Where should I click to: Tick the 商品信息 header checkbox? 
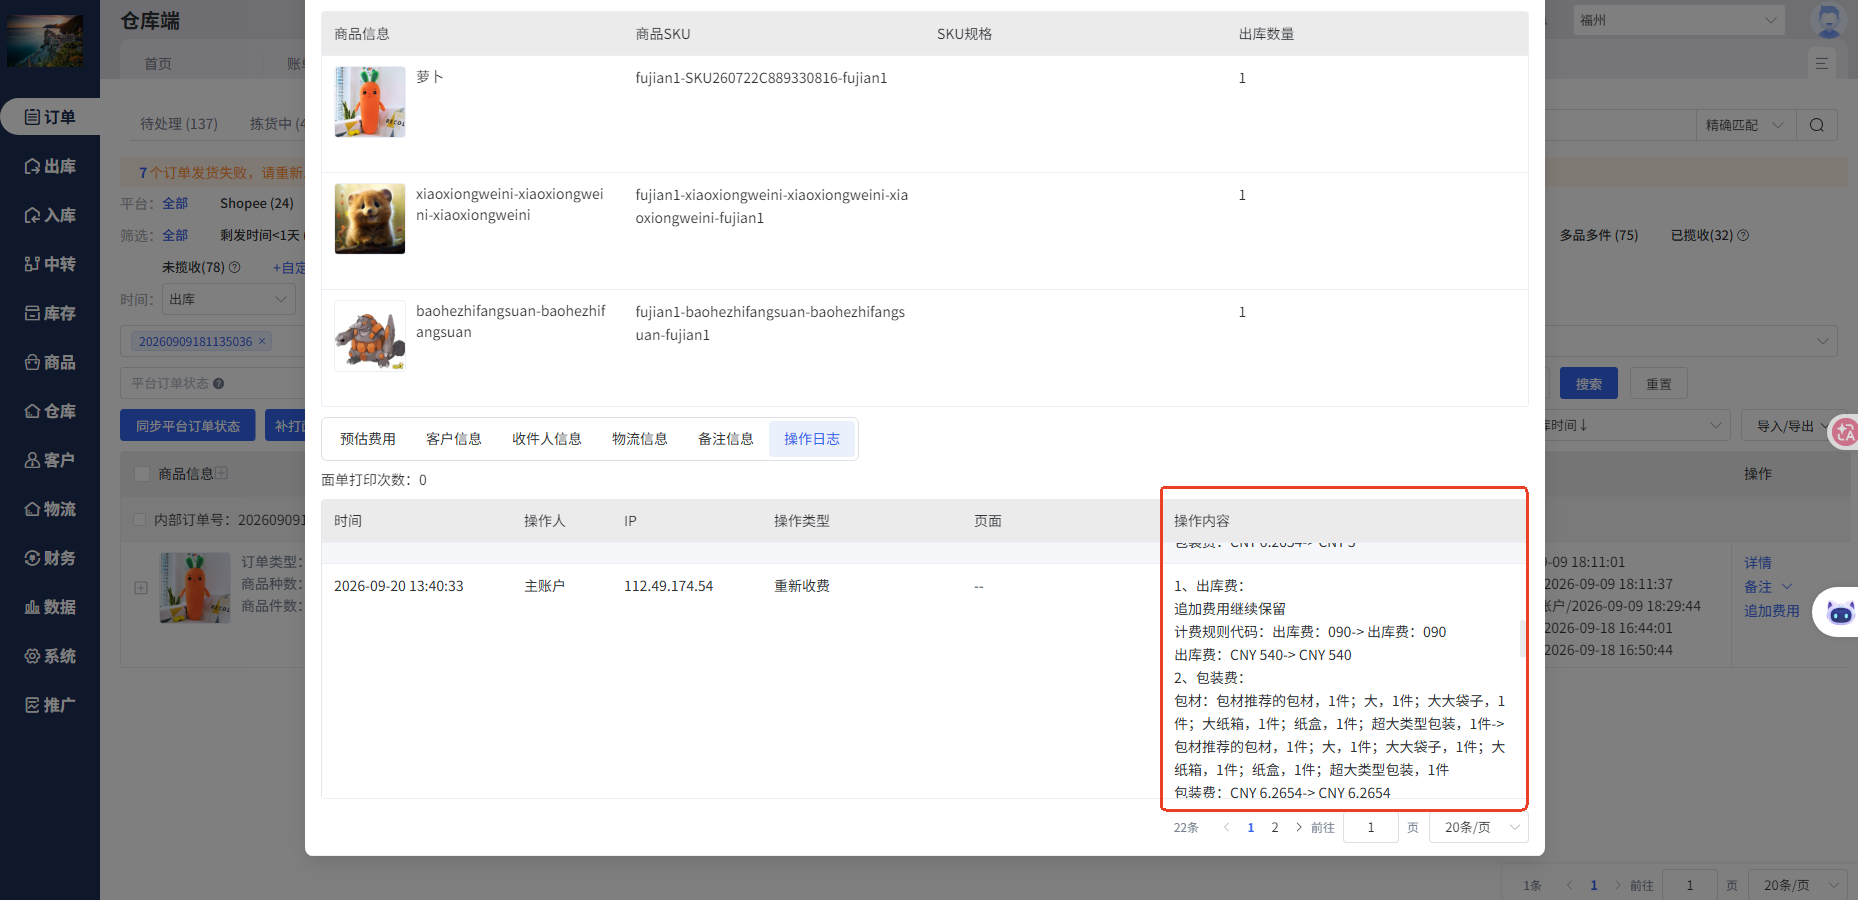click(141, 474)
